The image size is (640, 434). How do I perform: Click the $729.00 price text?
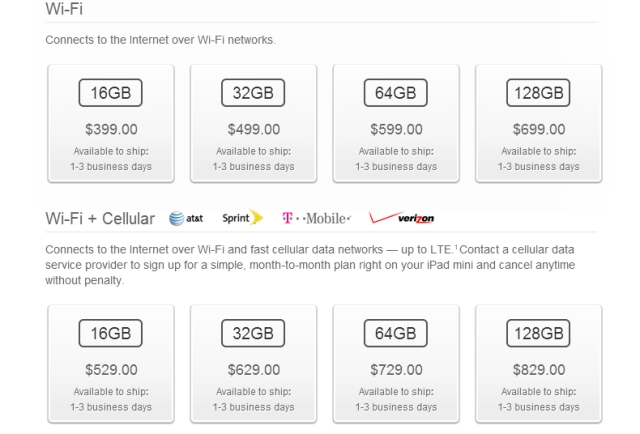click(396, 370)
